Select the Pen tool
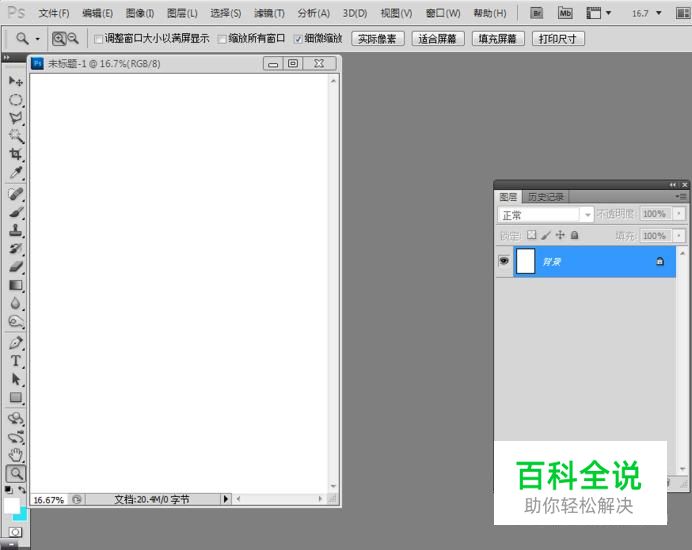 15,343
